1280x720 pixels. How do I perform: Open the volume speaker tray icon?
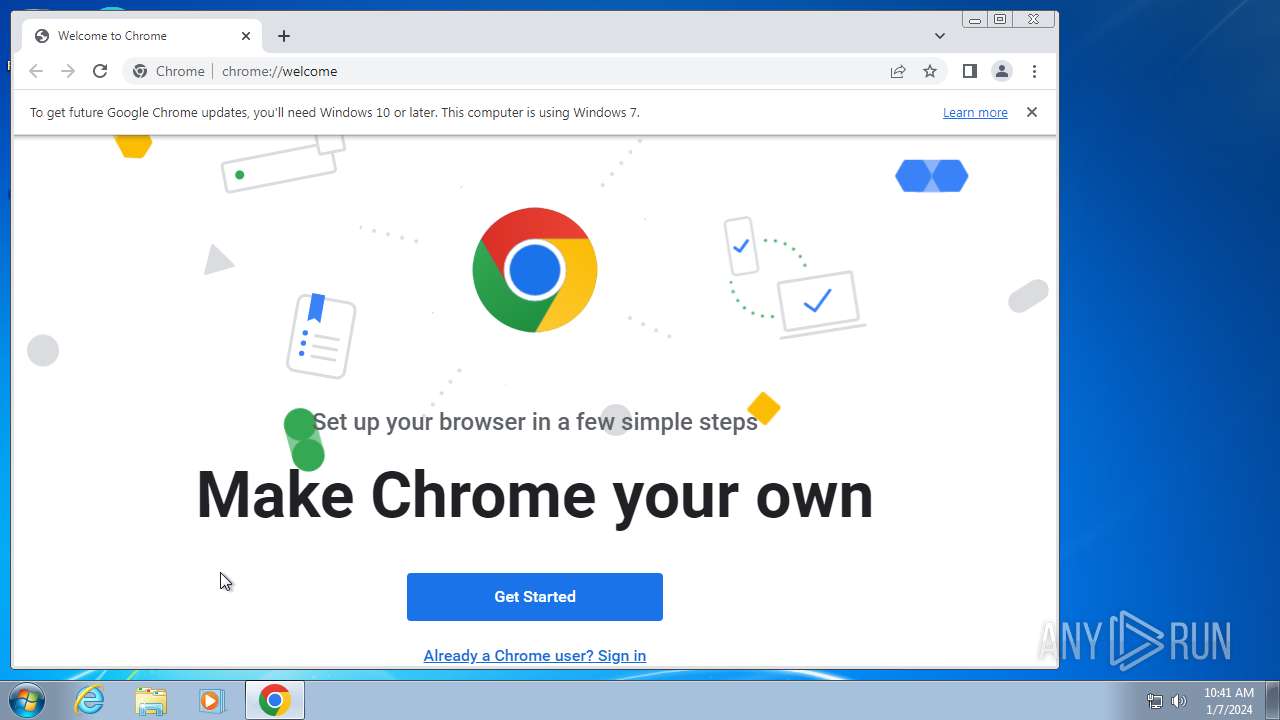coord(1179,701)
